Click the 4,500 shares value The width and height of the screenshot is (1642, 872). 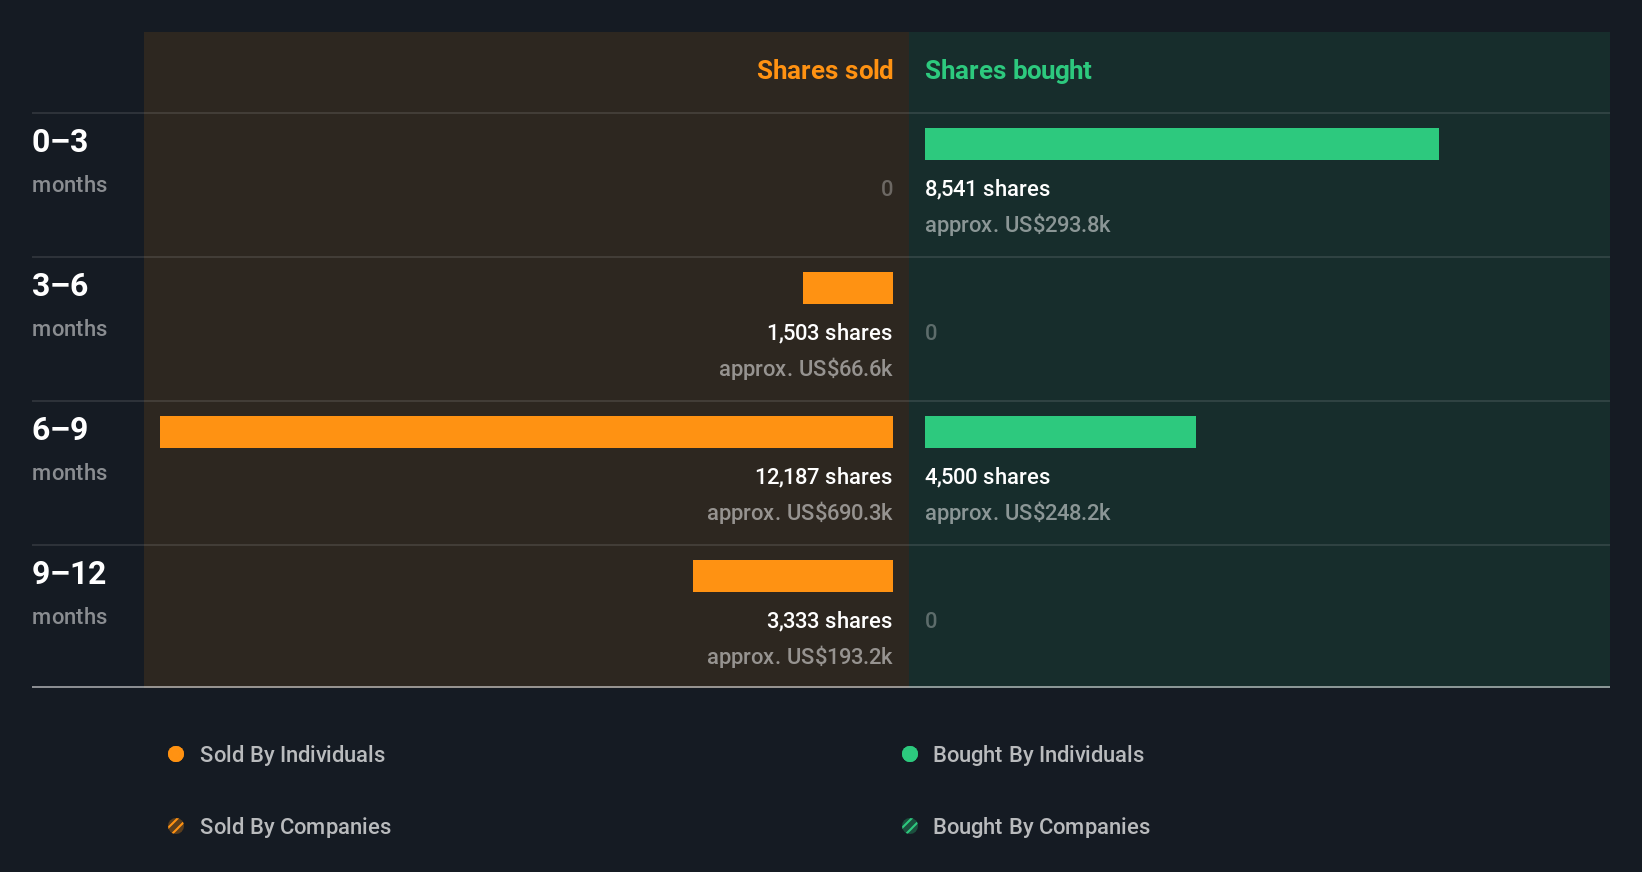tap(987, 476)
